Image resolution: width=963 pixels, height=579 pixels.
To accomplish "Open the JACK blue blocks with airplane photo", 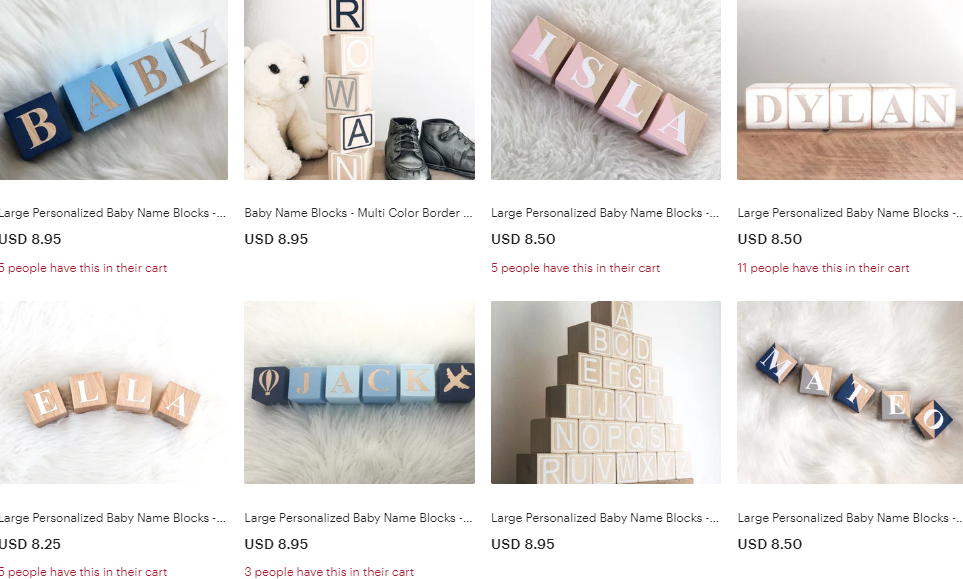I will pos(359,392).
